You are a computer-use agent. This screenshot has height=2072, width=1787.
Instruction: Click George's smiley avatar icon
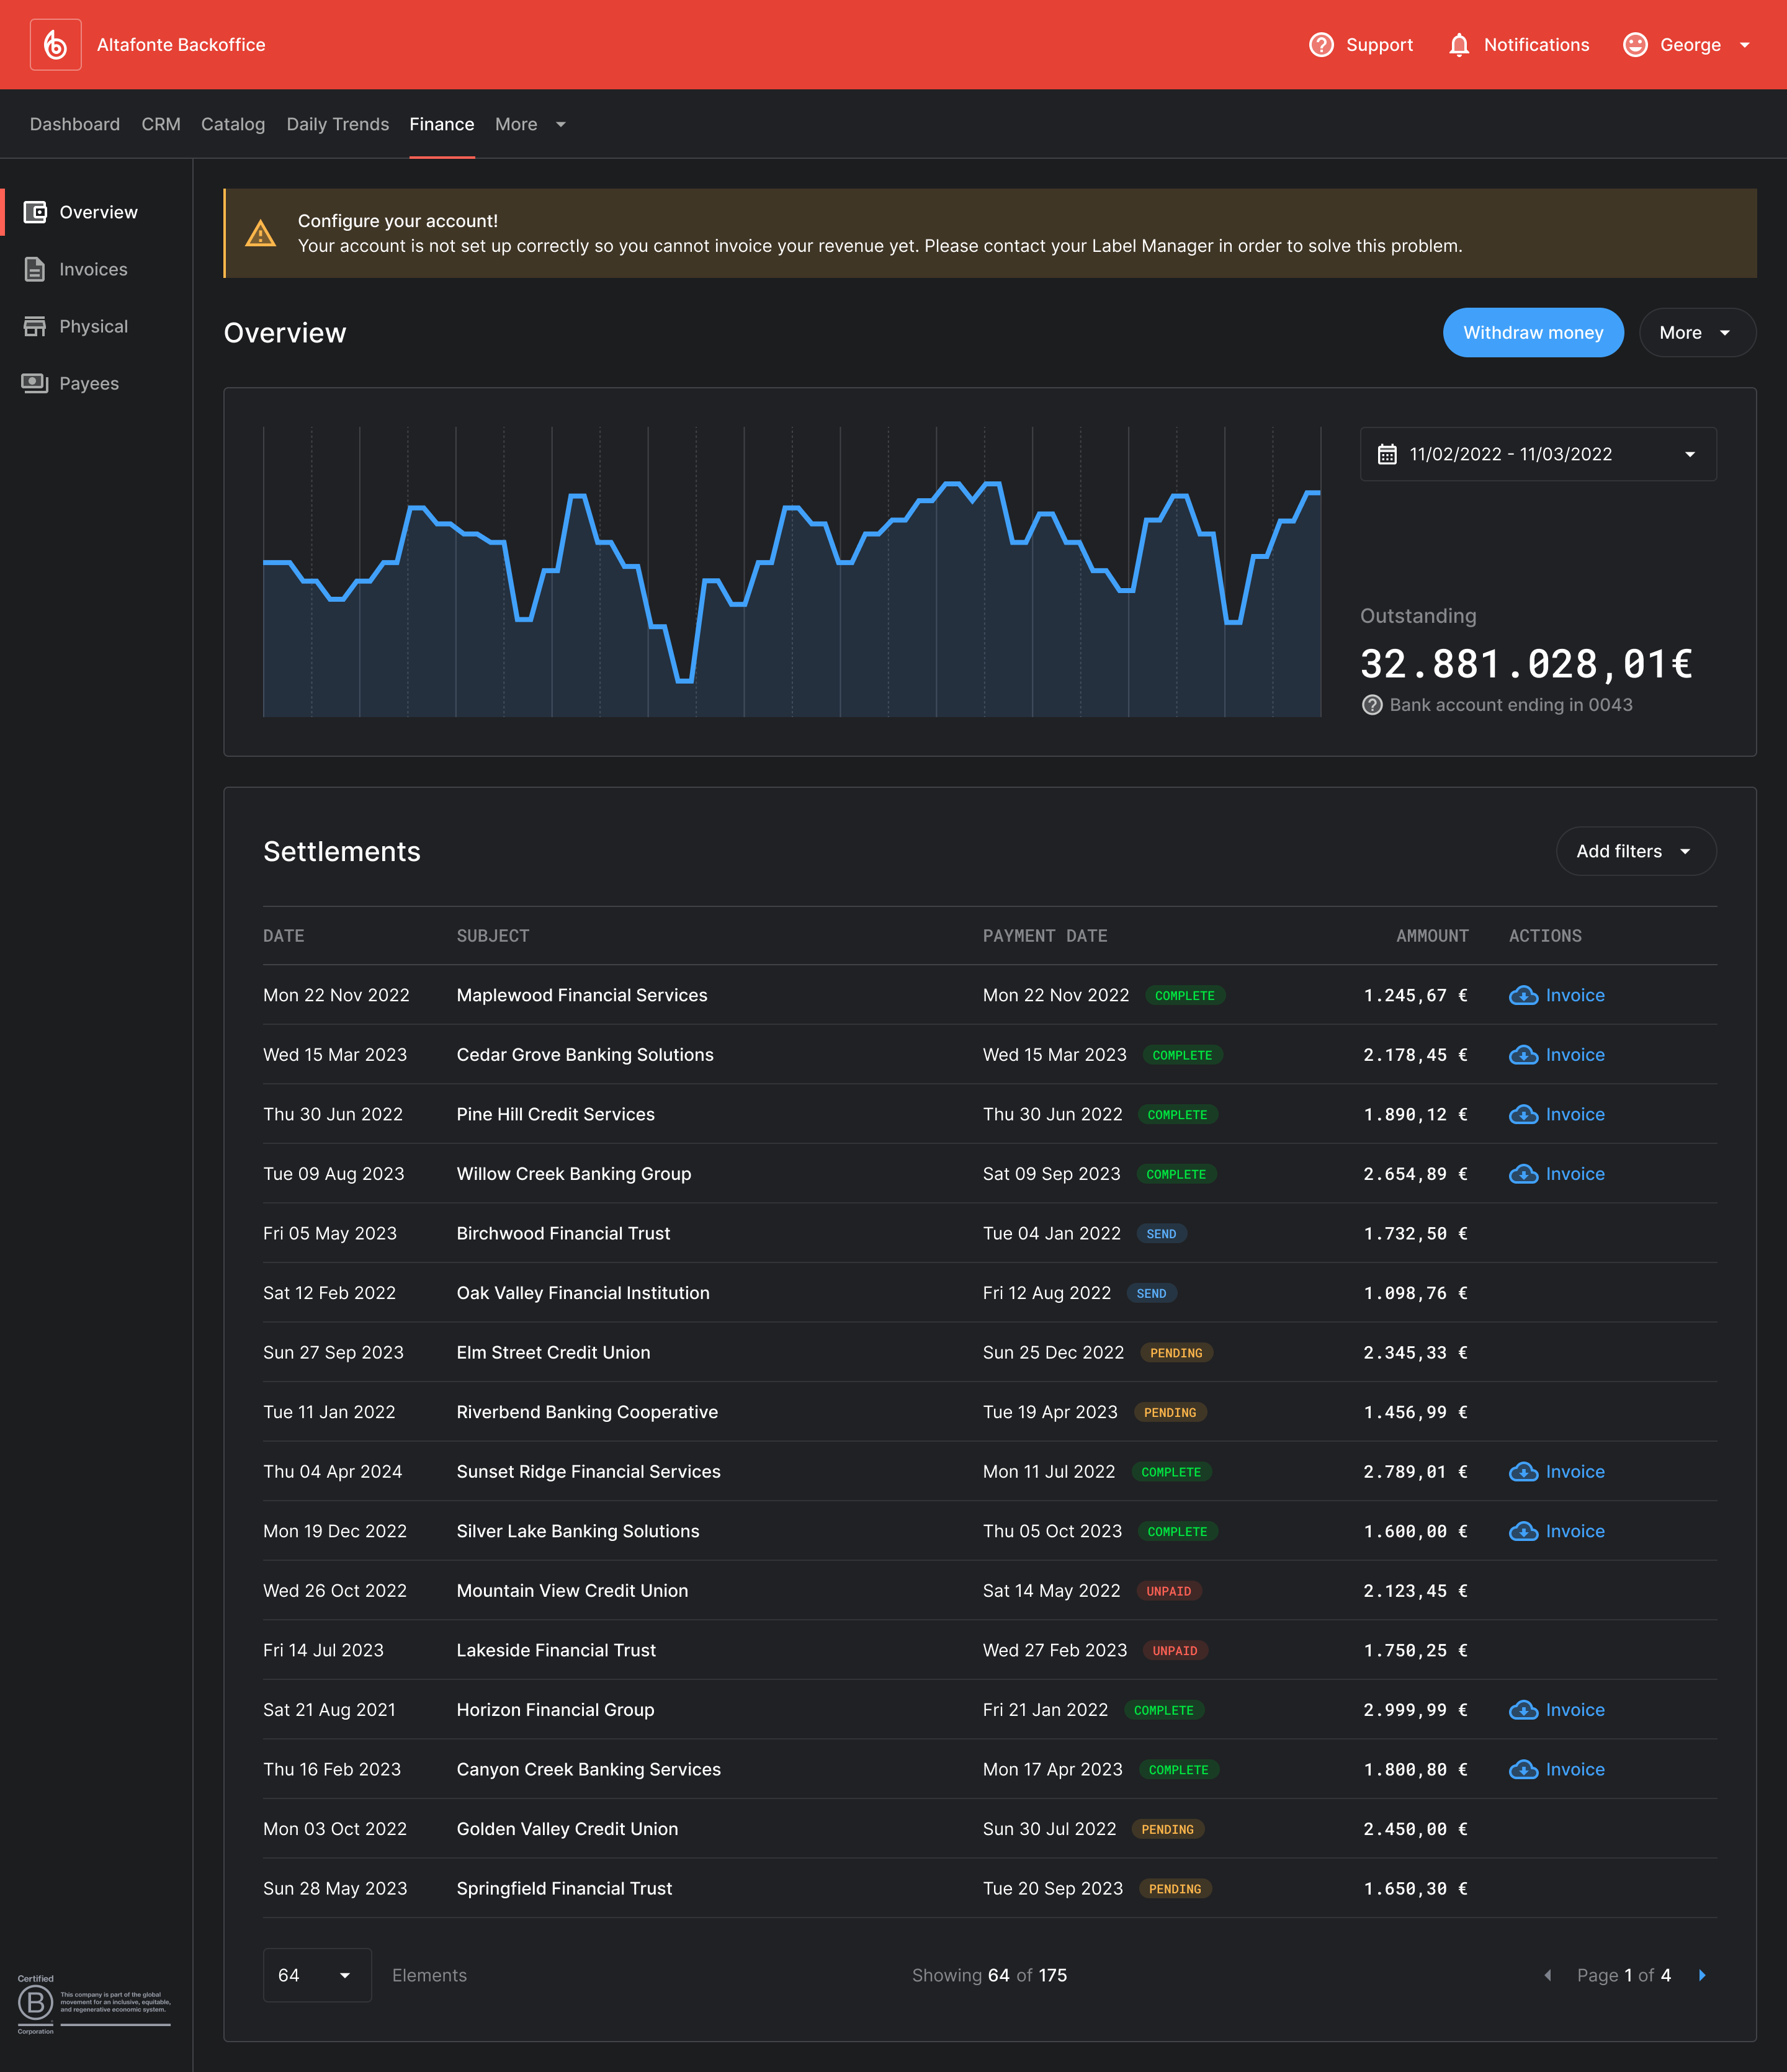coord(1634,45)
